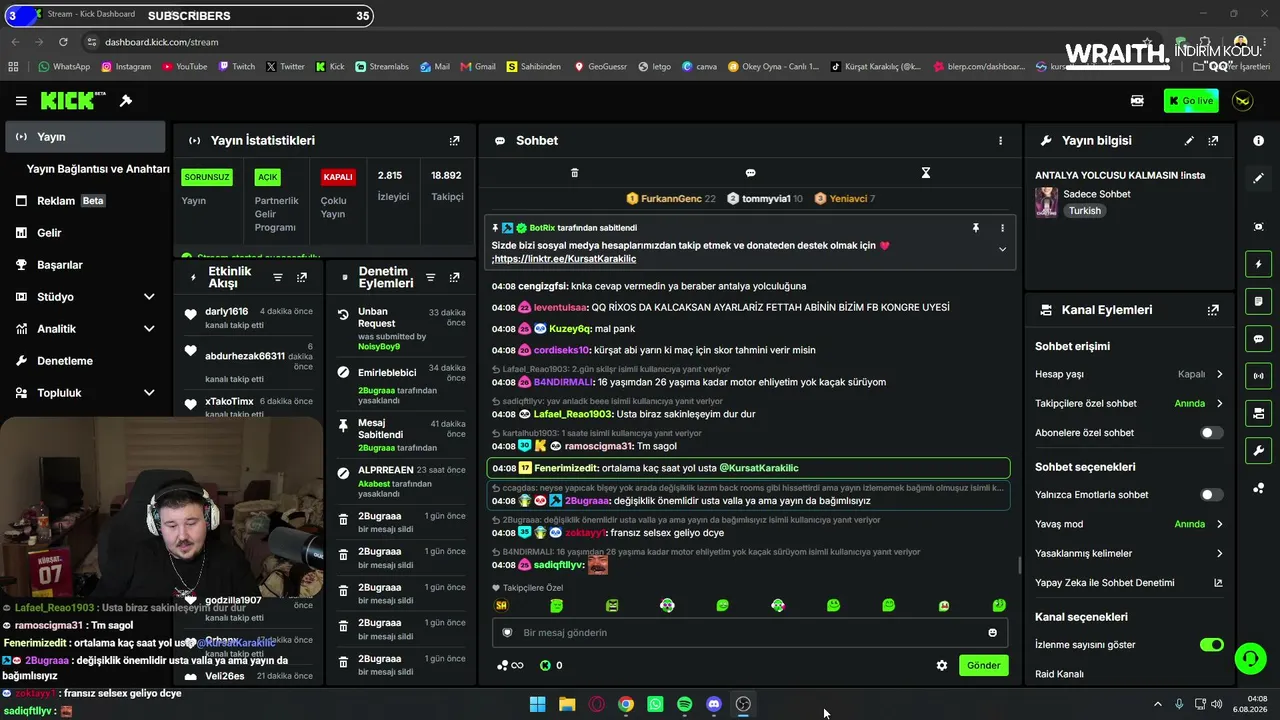Click the Go live button
The height and width of the screenshot is (720, 1280).
[1190, 101]
